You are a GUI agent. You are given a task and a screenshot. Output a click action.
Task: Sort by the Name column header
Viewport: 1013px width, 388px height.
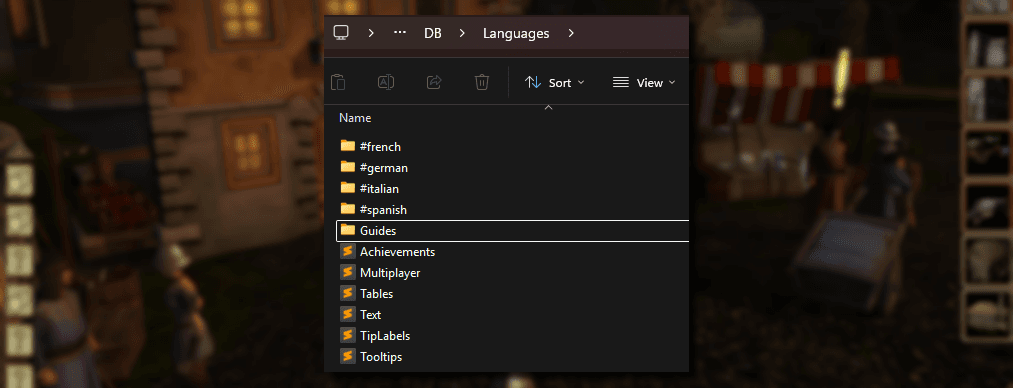coord(355,118)
